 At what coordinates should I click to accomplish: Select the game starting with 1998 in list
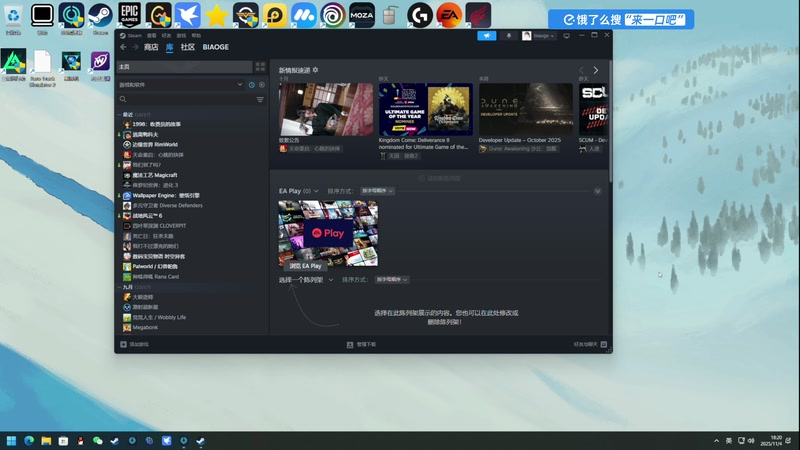point(156,124)
